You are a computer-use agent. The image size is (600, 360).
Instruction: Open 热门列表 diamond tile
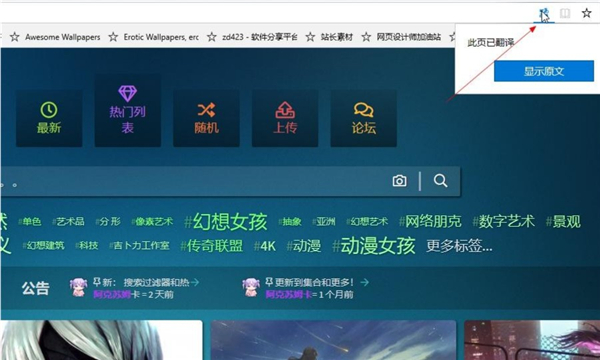[128, 110]
